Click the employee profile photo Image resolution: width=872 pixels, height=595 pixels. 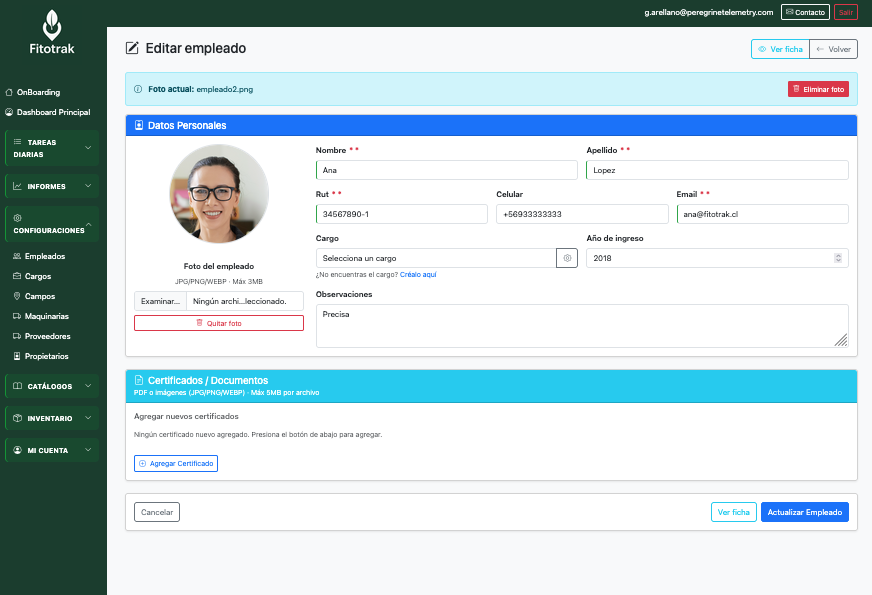click(219, 194)
